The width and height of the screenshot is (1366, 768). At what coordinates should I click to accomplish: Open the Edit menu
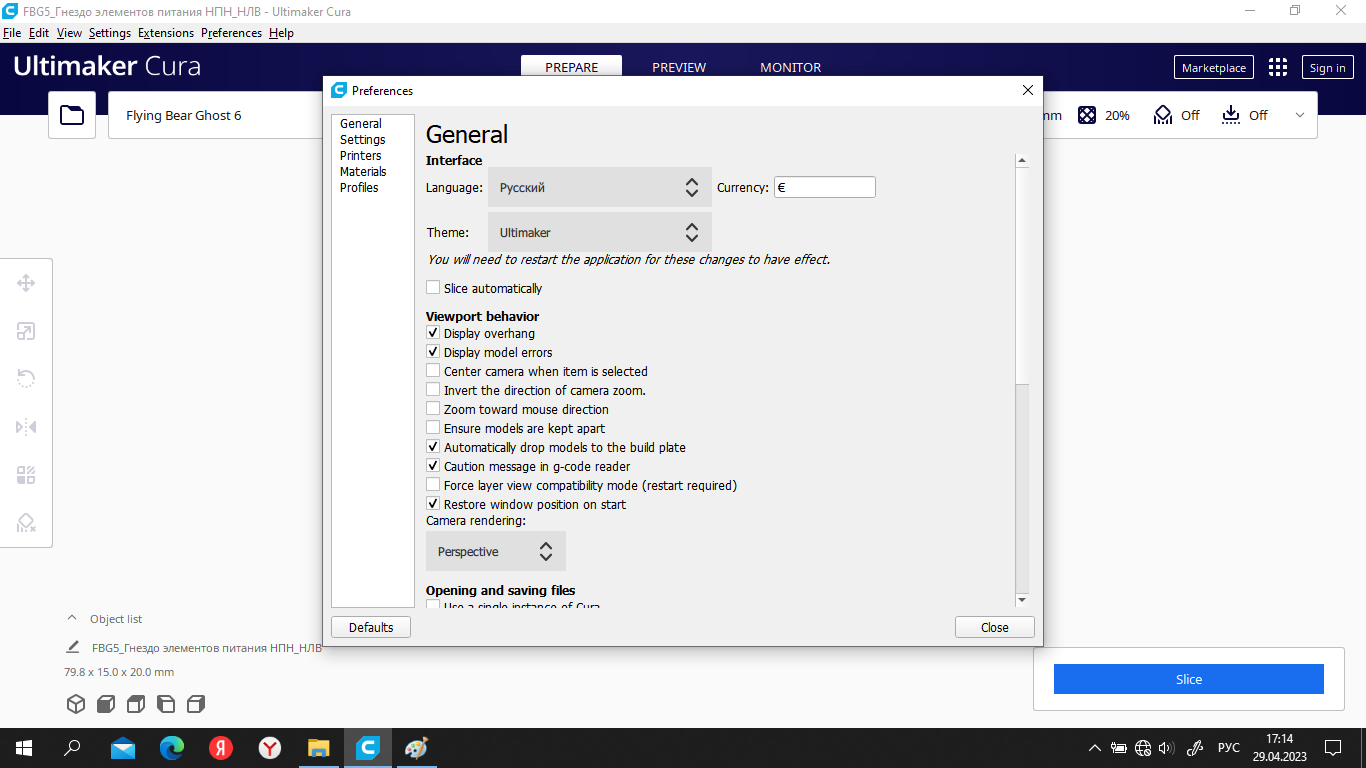tap(39, 33)
